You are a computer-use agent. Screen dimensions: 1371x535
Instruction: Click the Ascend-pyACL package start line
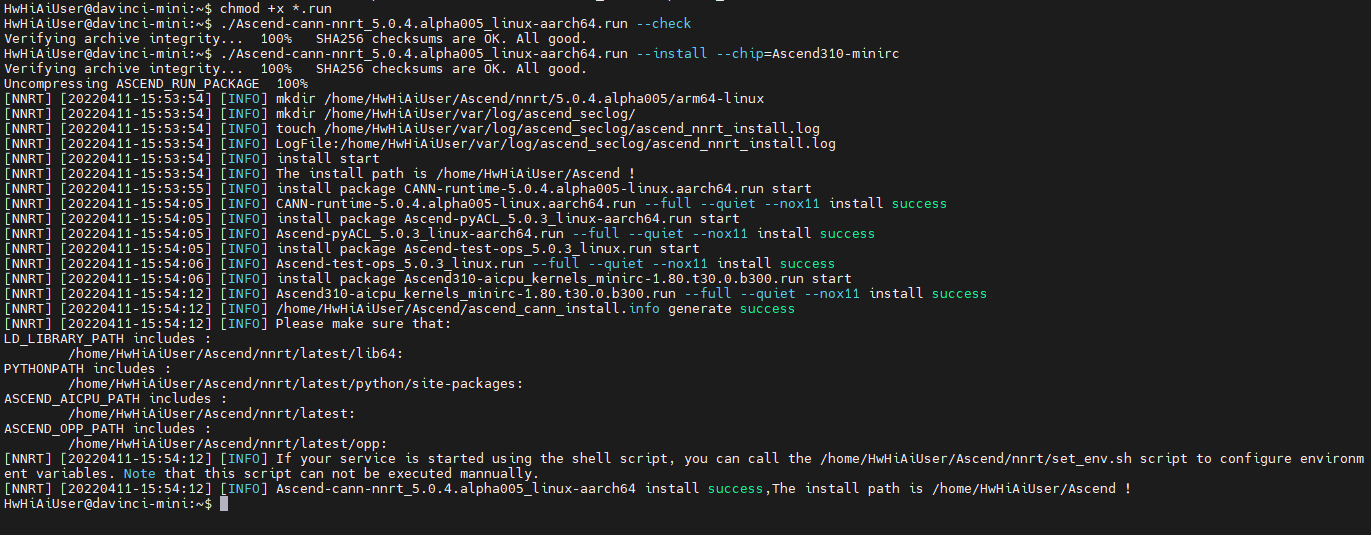[508, 218]
